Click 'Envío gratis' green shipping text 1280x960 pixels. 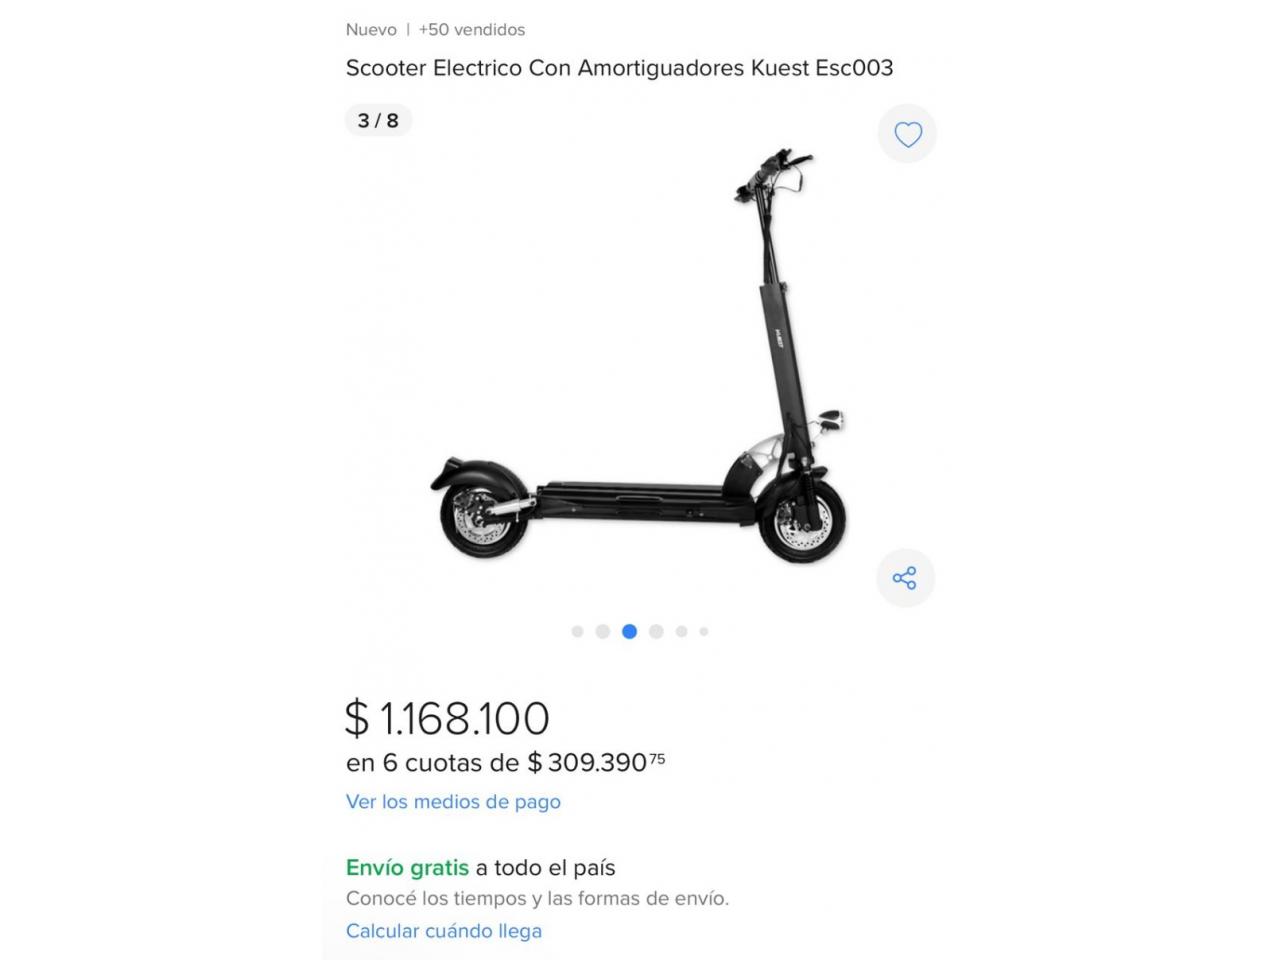coord(407,867)
